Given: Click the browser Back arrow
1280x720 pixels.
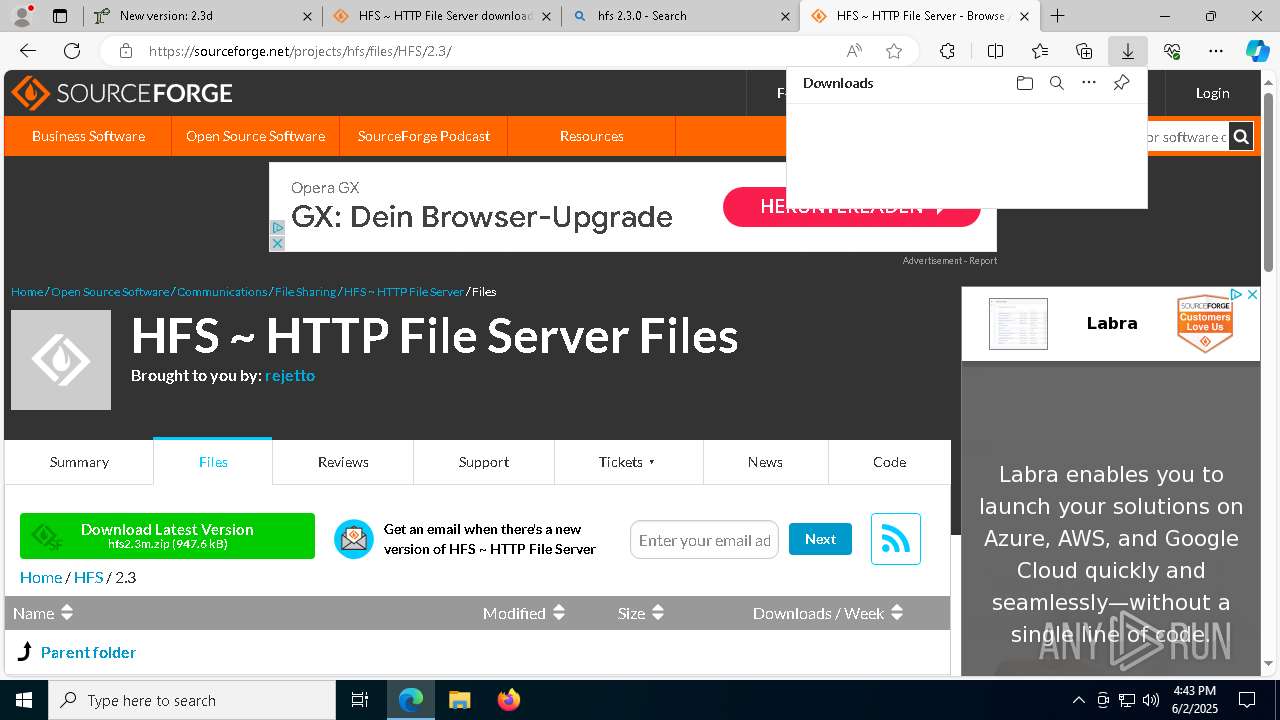Looking at the screenshot, I should (x=28, y=51).
